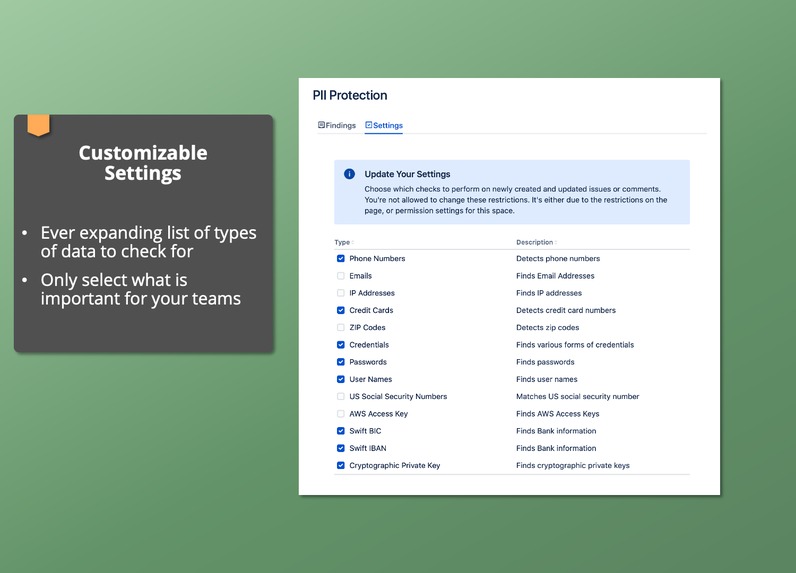Uncheck the Swift IBAN checkbox
Screen dimensions: 796x573
(341, 448)
